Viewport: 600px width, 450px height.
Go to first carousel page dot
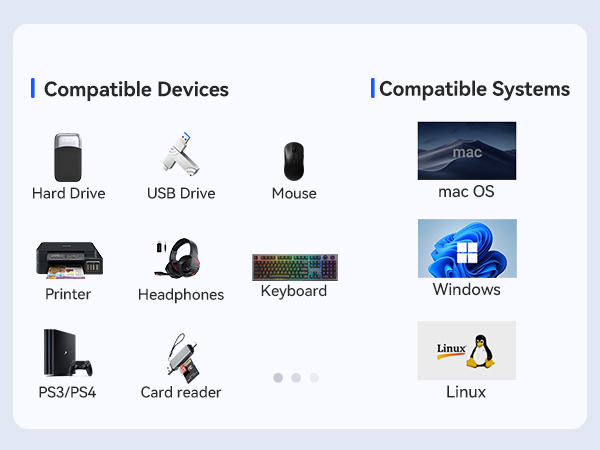pyautogui.click(x=278, y=378)
